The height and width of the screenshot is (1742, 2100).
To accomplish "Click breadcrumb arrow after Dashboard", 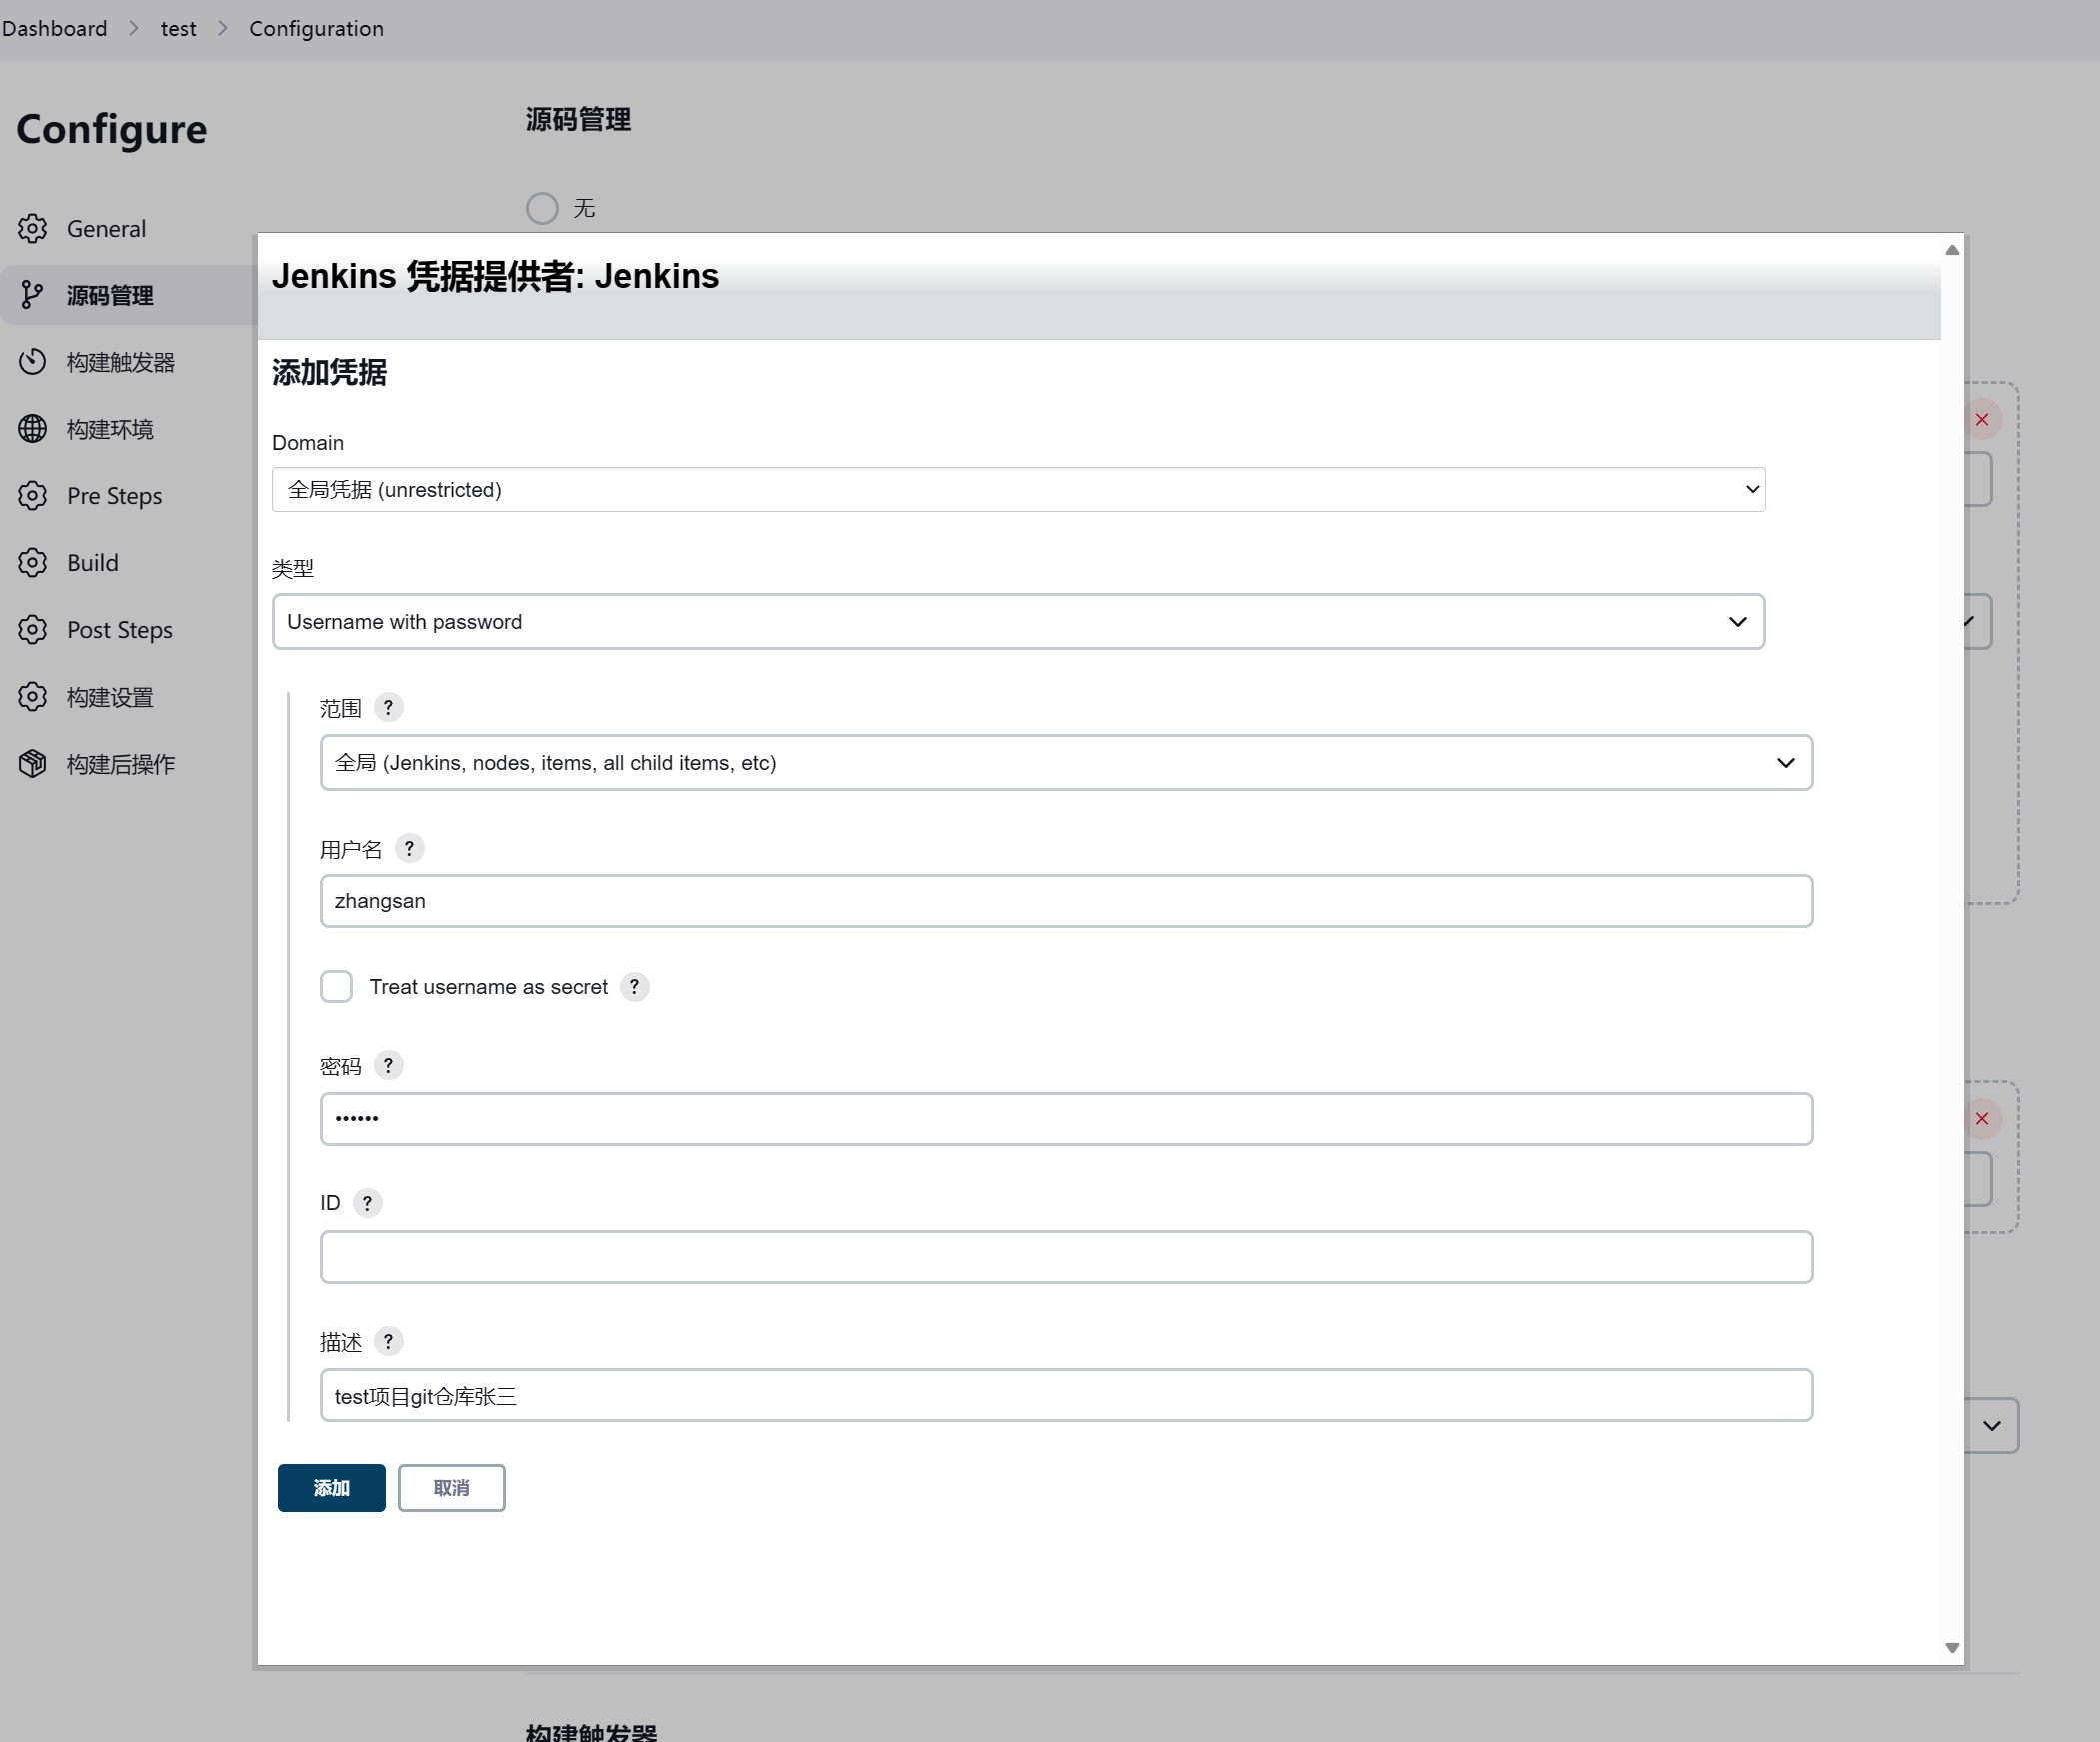I will point(134,29).
